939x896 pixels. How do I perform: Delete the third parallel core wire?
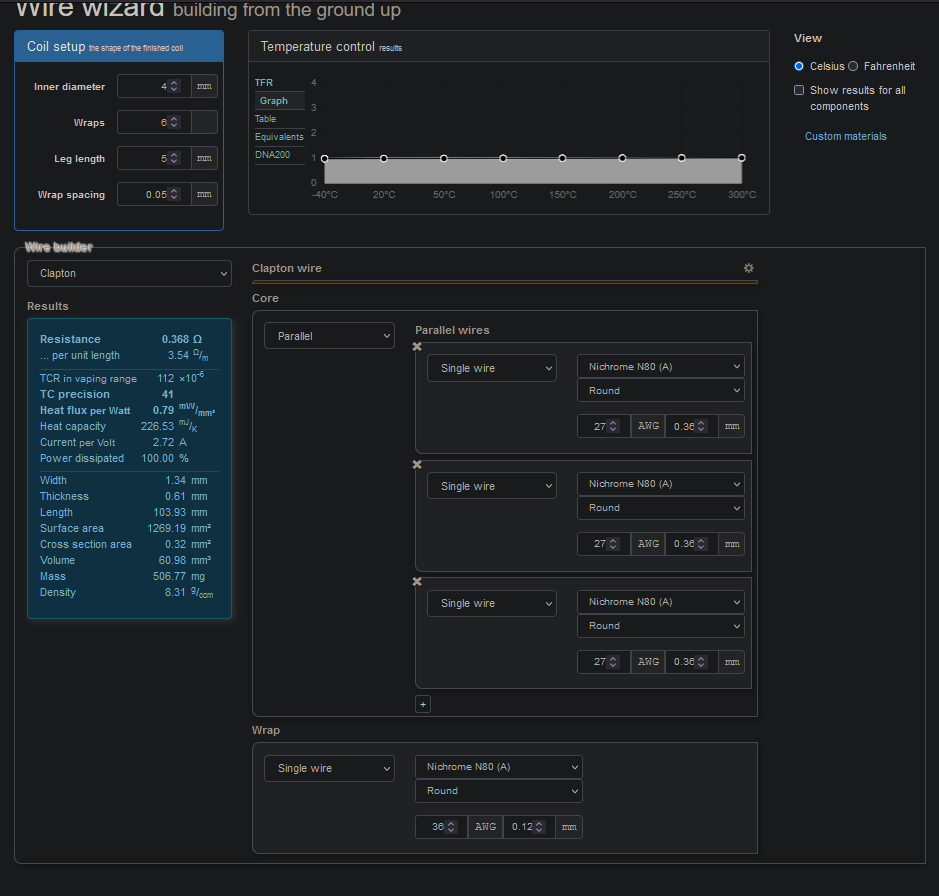pos(417,582)
